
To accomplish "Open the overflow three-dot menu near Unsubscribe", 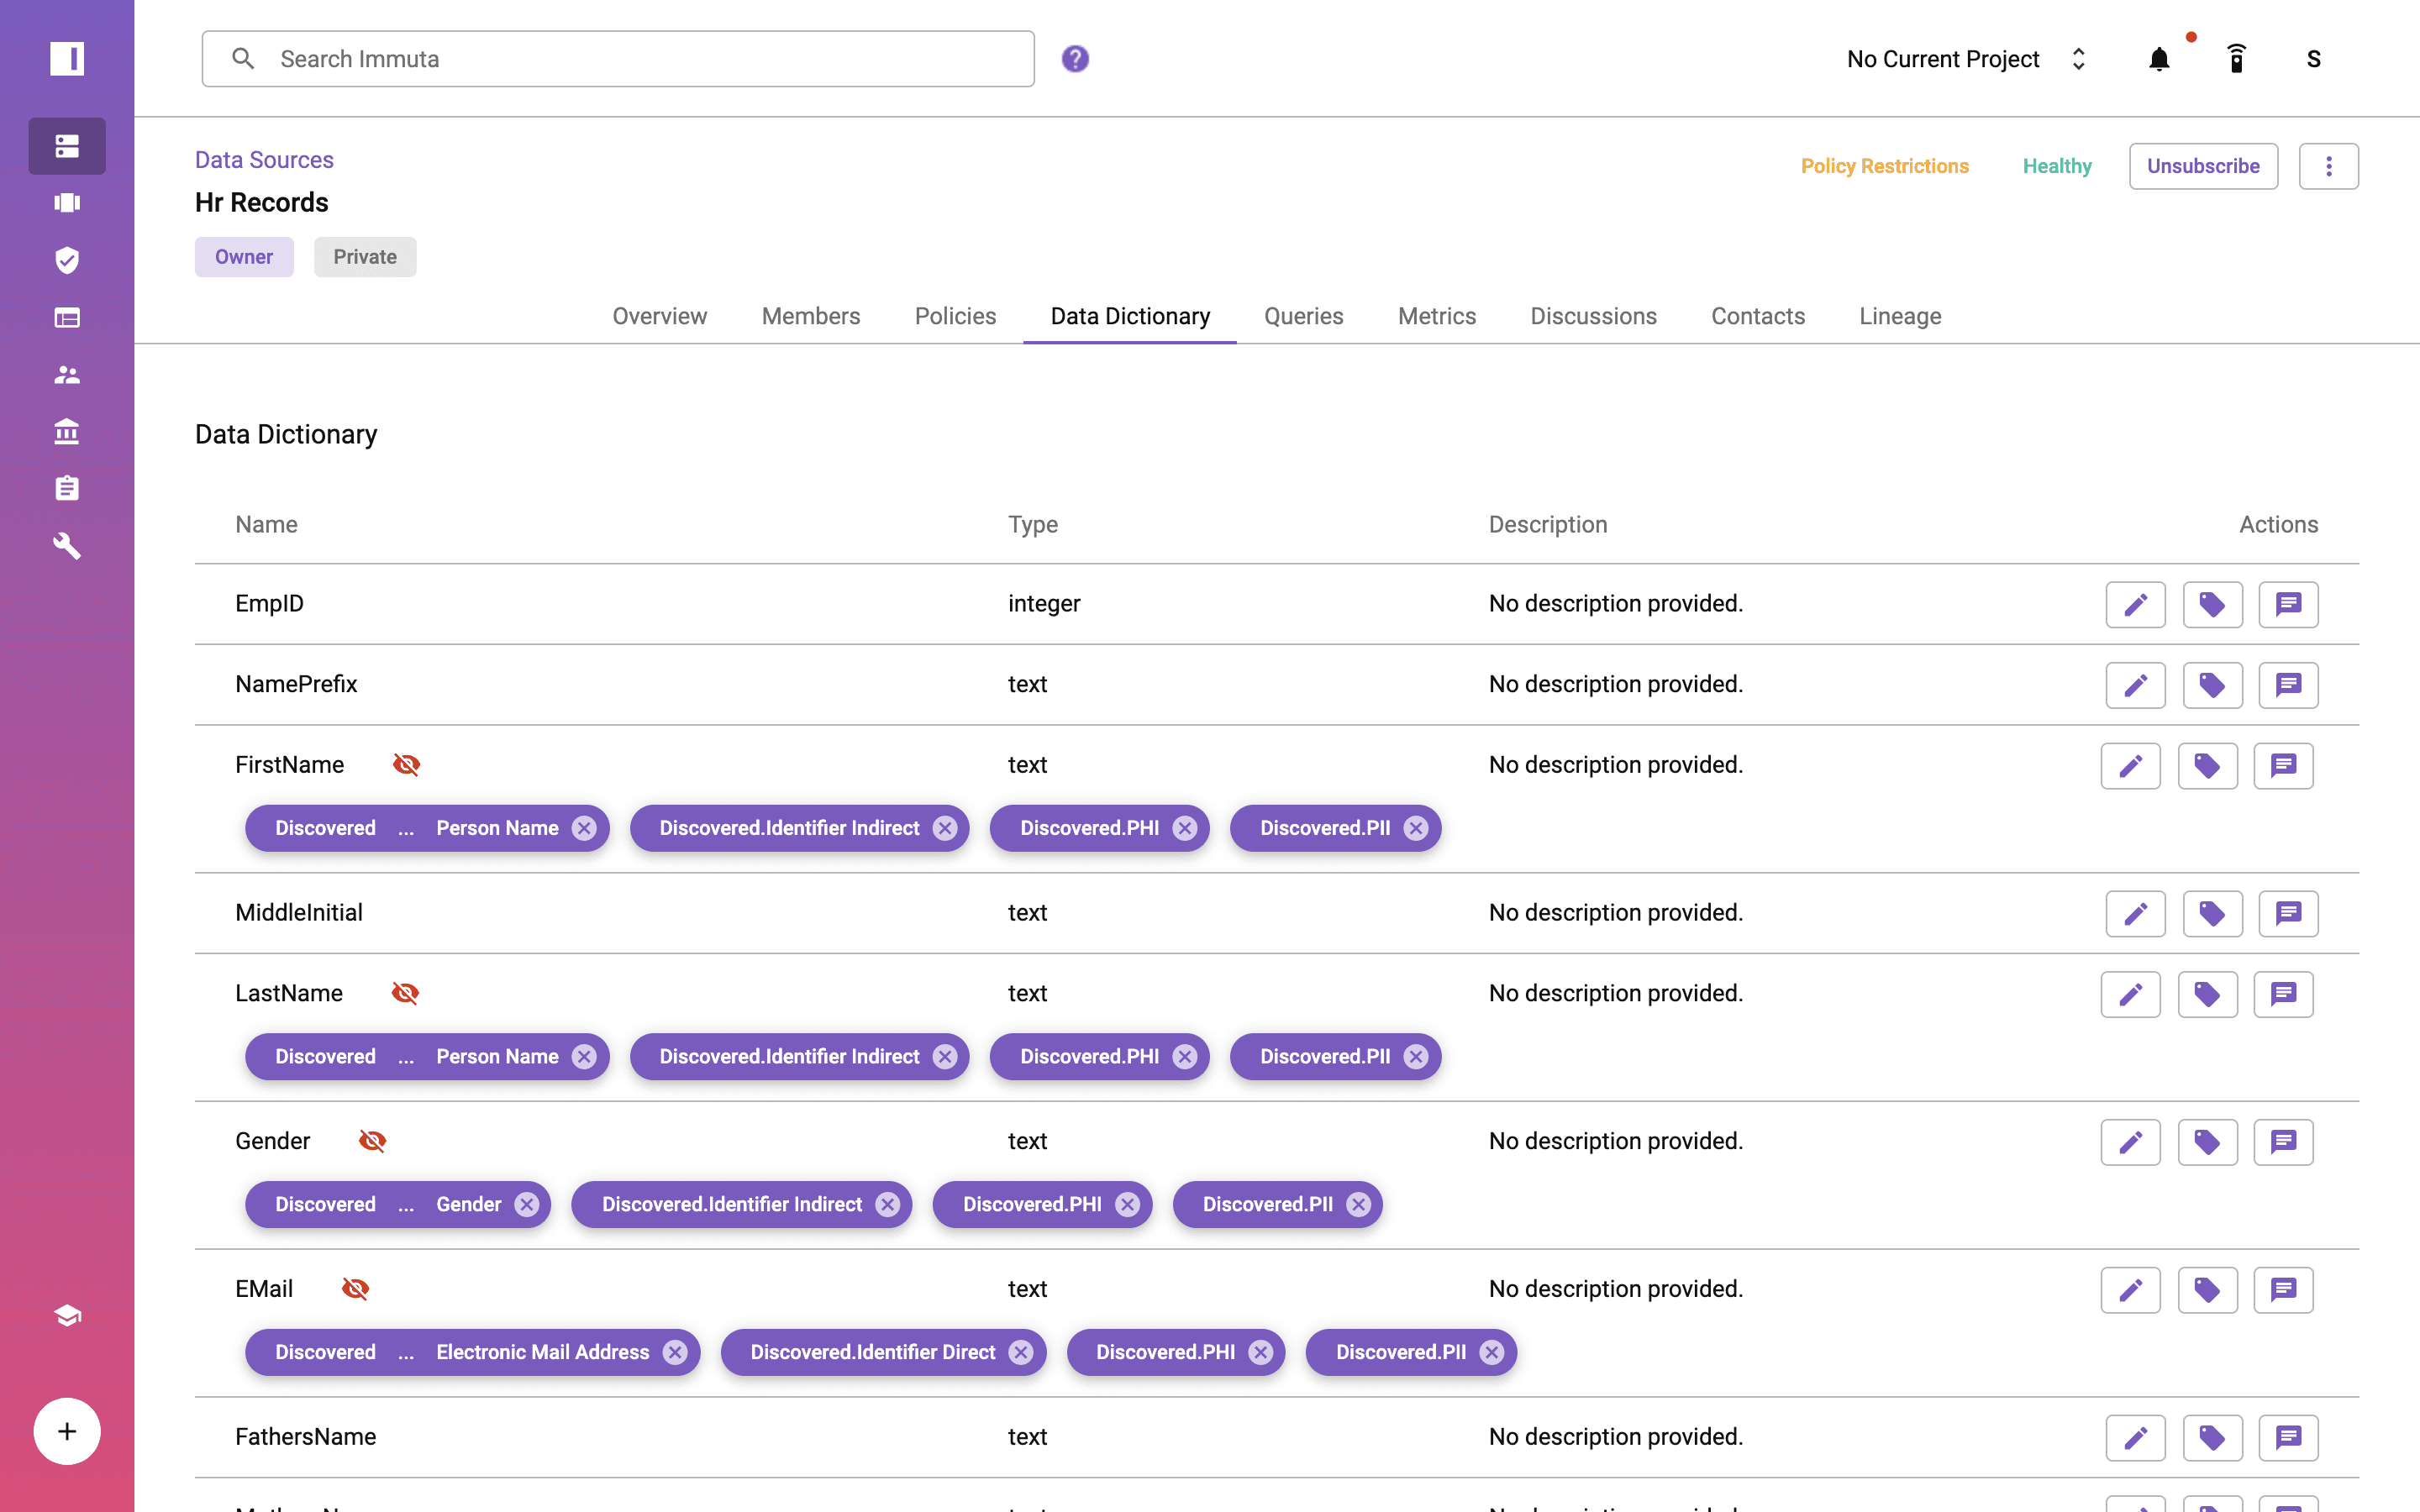I will [2329, 166].
